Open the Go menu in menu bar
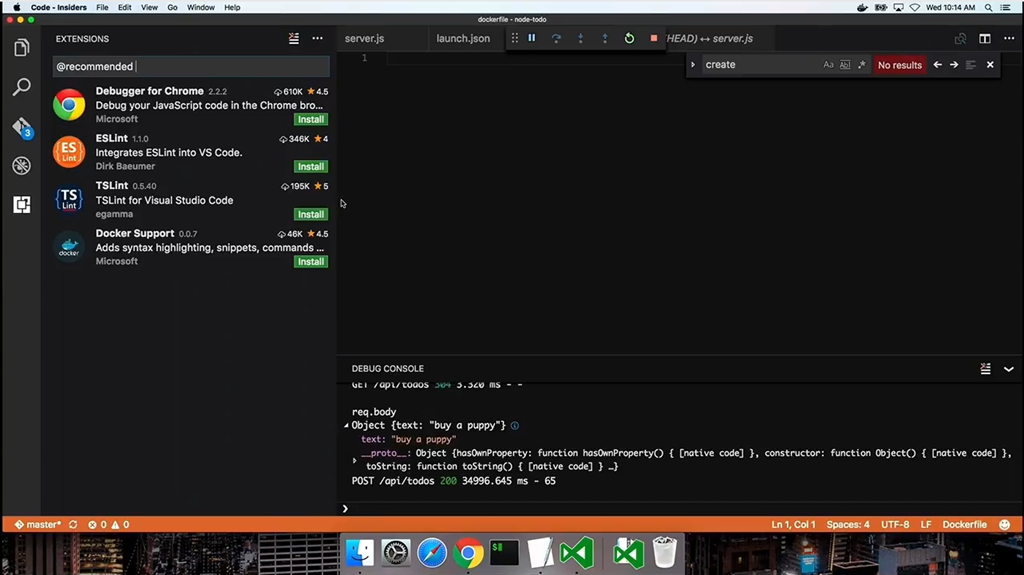1024x575 pixels. click(x=173, y=7)
